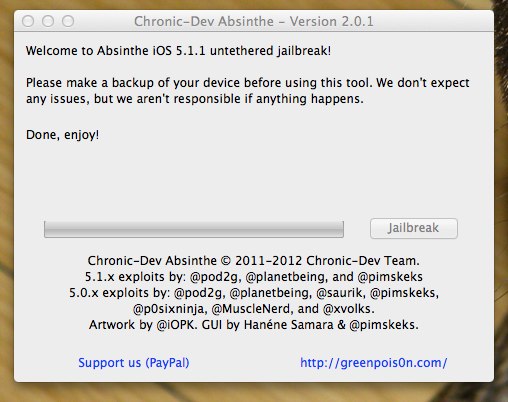Click the @saurik credit mention

pyautogui.click(x=340, y=293)
